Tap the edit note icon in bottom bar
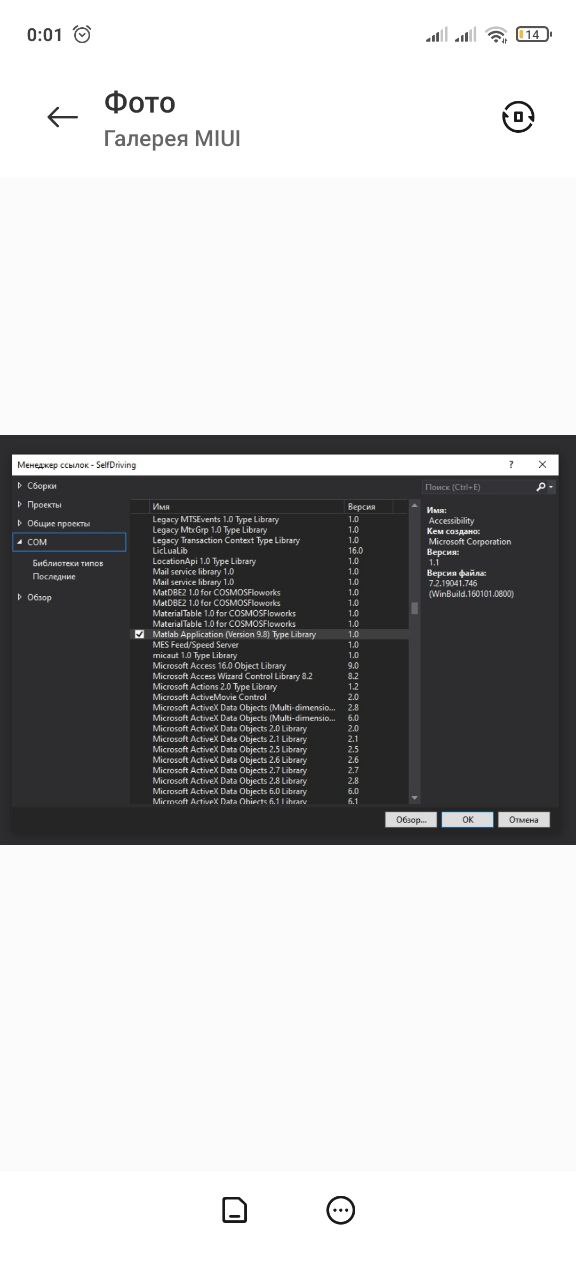 coord(234,1210)
